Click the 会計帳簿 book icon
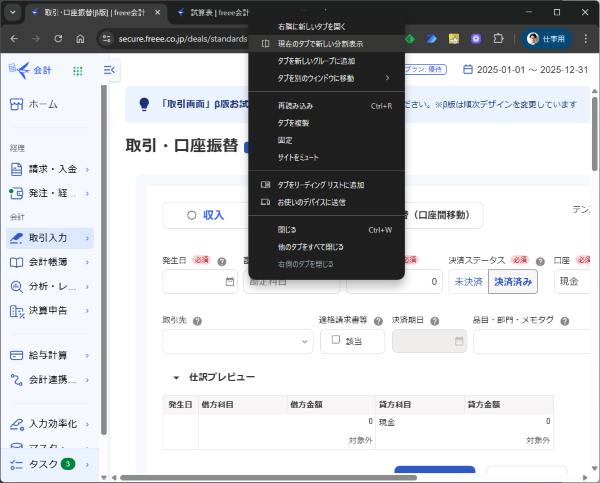Image resolution: width=600 pixels, height=483 pixels. click(17, 262)
